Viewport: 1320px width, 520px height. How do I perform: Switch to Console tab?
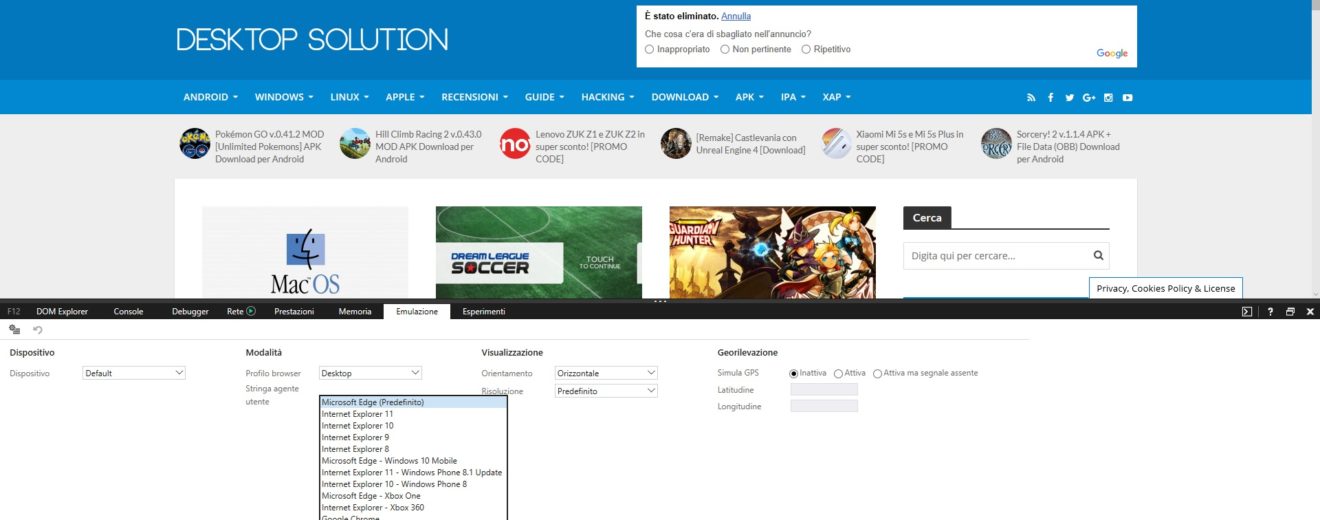pos(128,312)
